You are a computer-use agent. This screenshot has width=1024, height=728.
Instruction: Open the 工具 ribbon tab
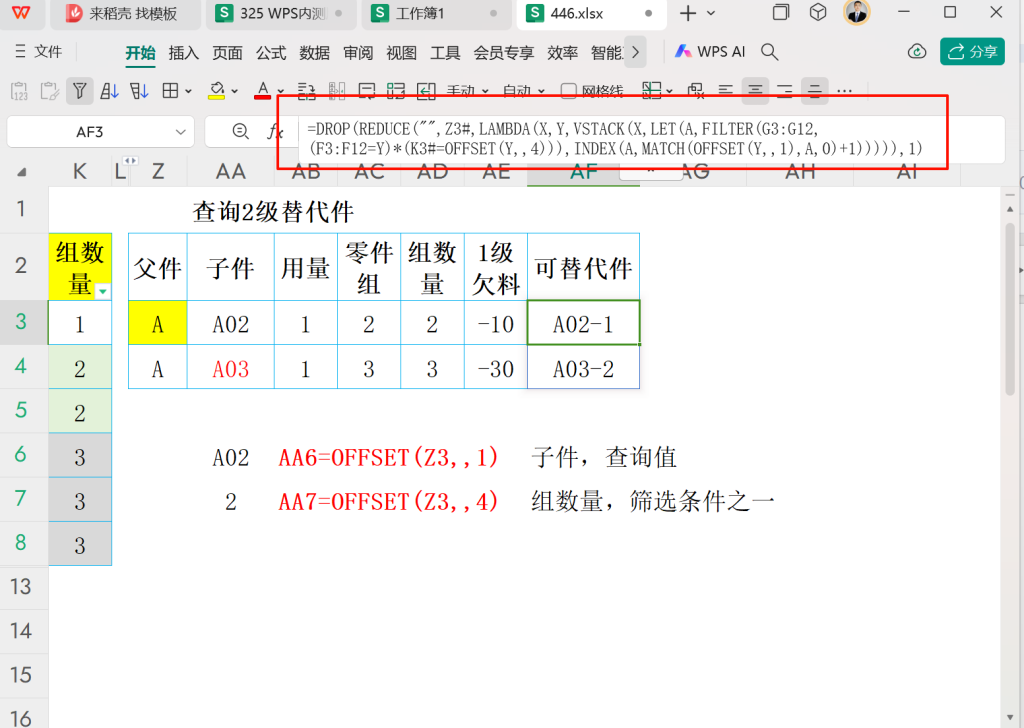click(x=445, y=53)
